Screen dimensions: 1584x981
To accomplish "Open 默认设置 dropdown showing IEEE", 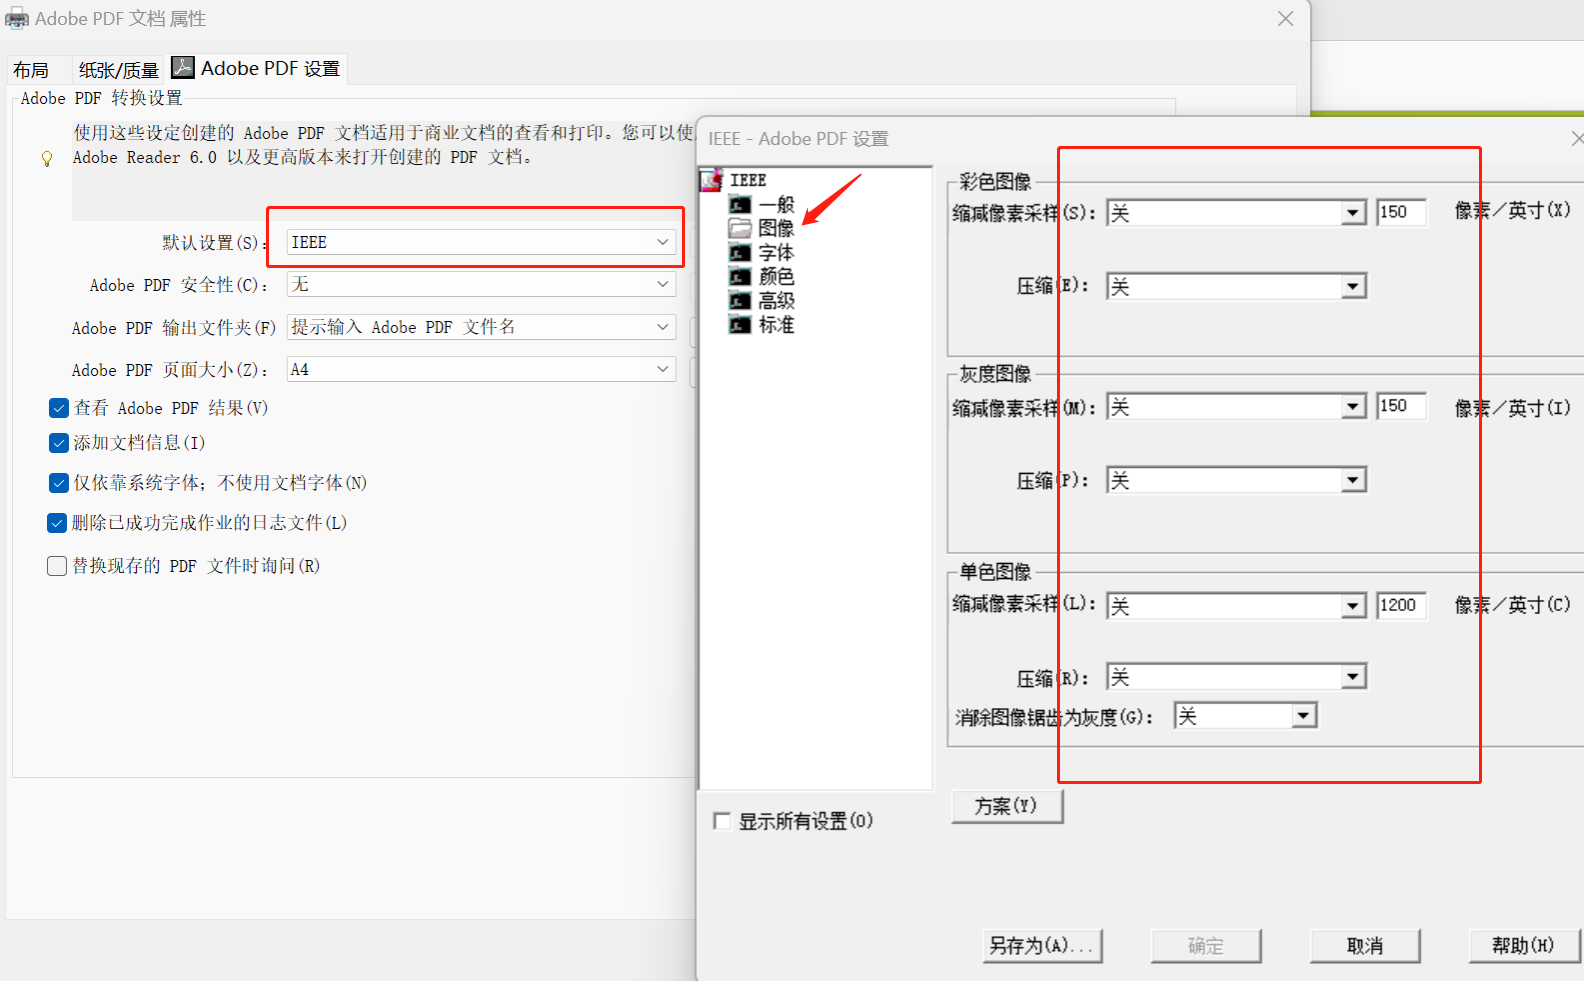I will point(481,242).
